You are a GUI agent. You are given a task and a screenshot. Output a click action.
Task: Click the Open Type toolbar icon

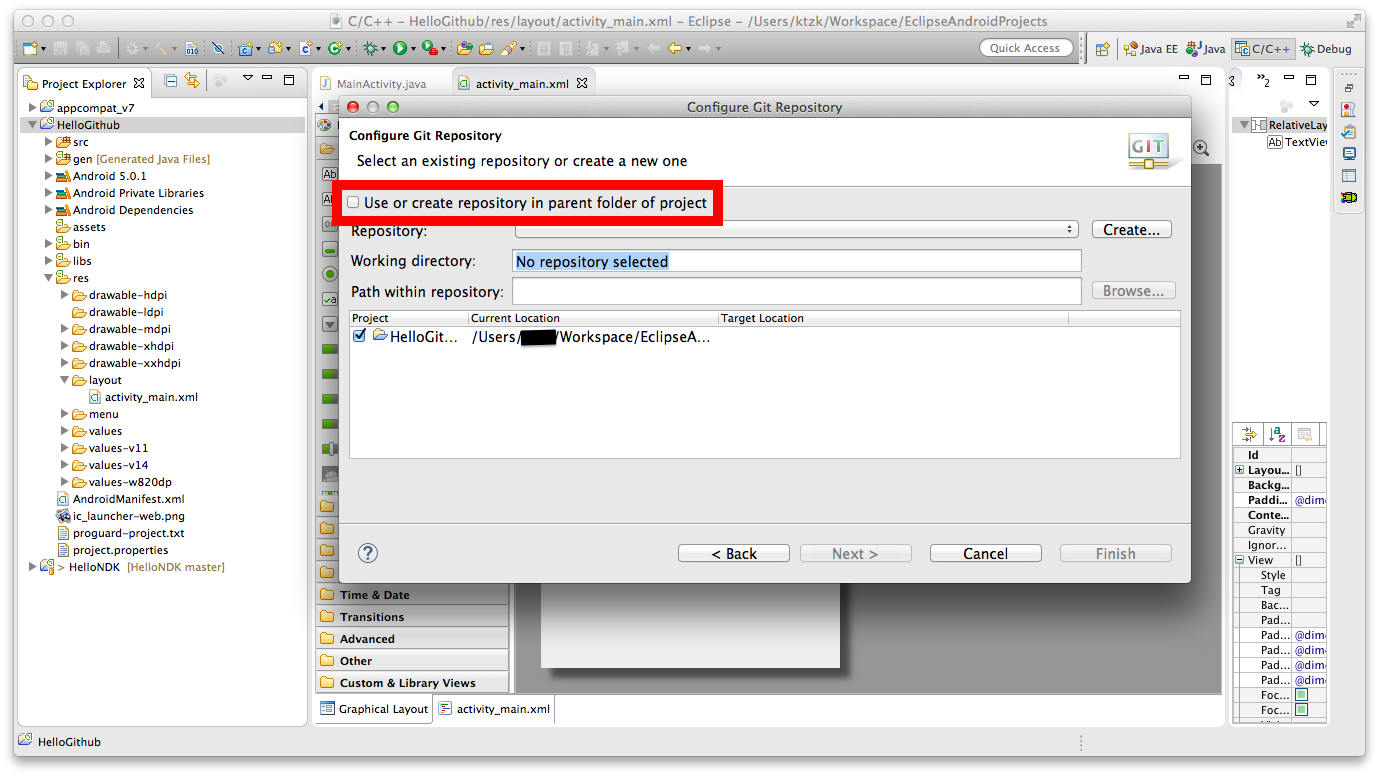coord(464,48)
